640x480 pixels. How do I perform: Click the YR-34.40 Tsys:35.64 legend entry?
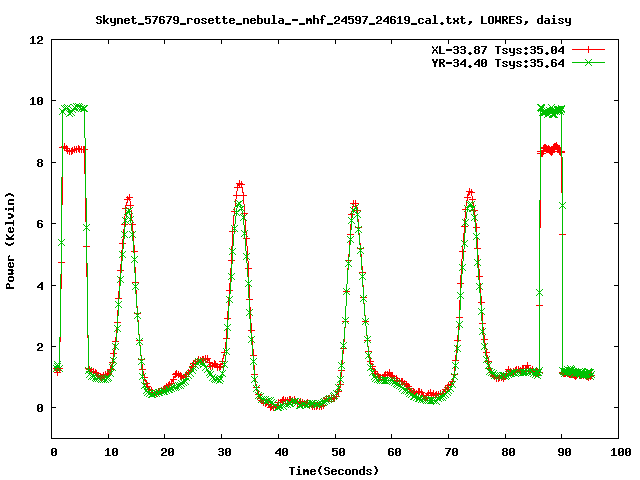click(x=498, y=63)
